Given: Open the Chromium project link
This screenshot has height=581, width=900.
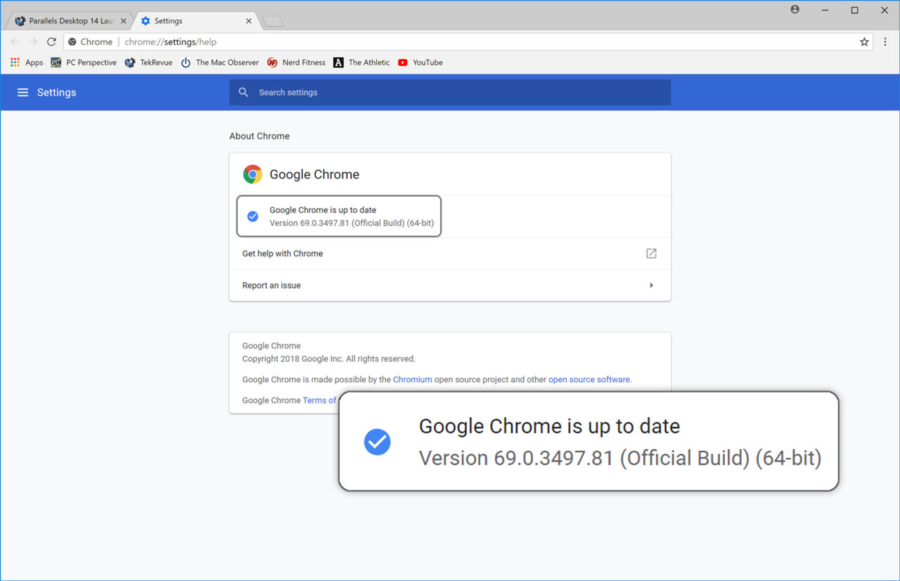Looking at the screenshot, I should [412, 380].
